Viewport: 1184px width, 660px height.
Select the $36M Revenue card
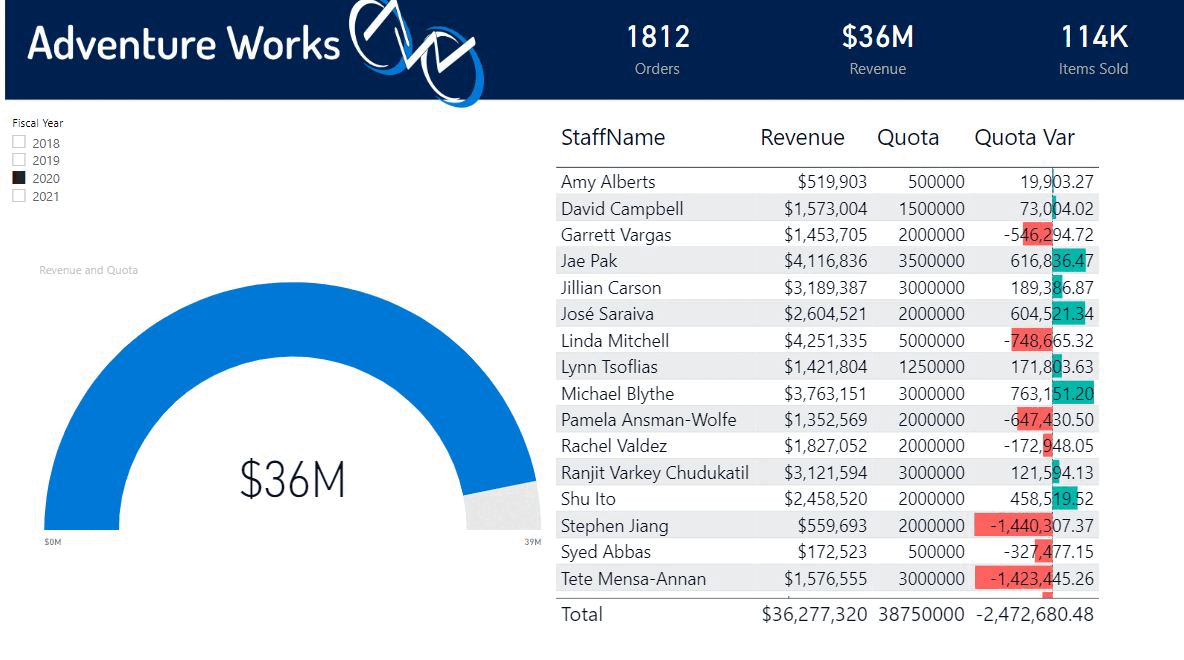coord(877,50)
